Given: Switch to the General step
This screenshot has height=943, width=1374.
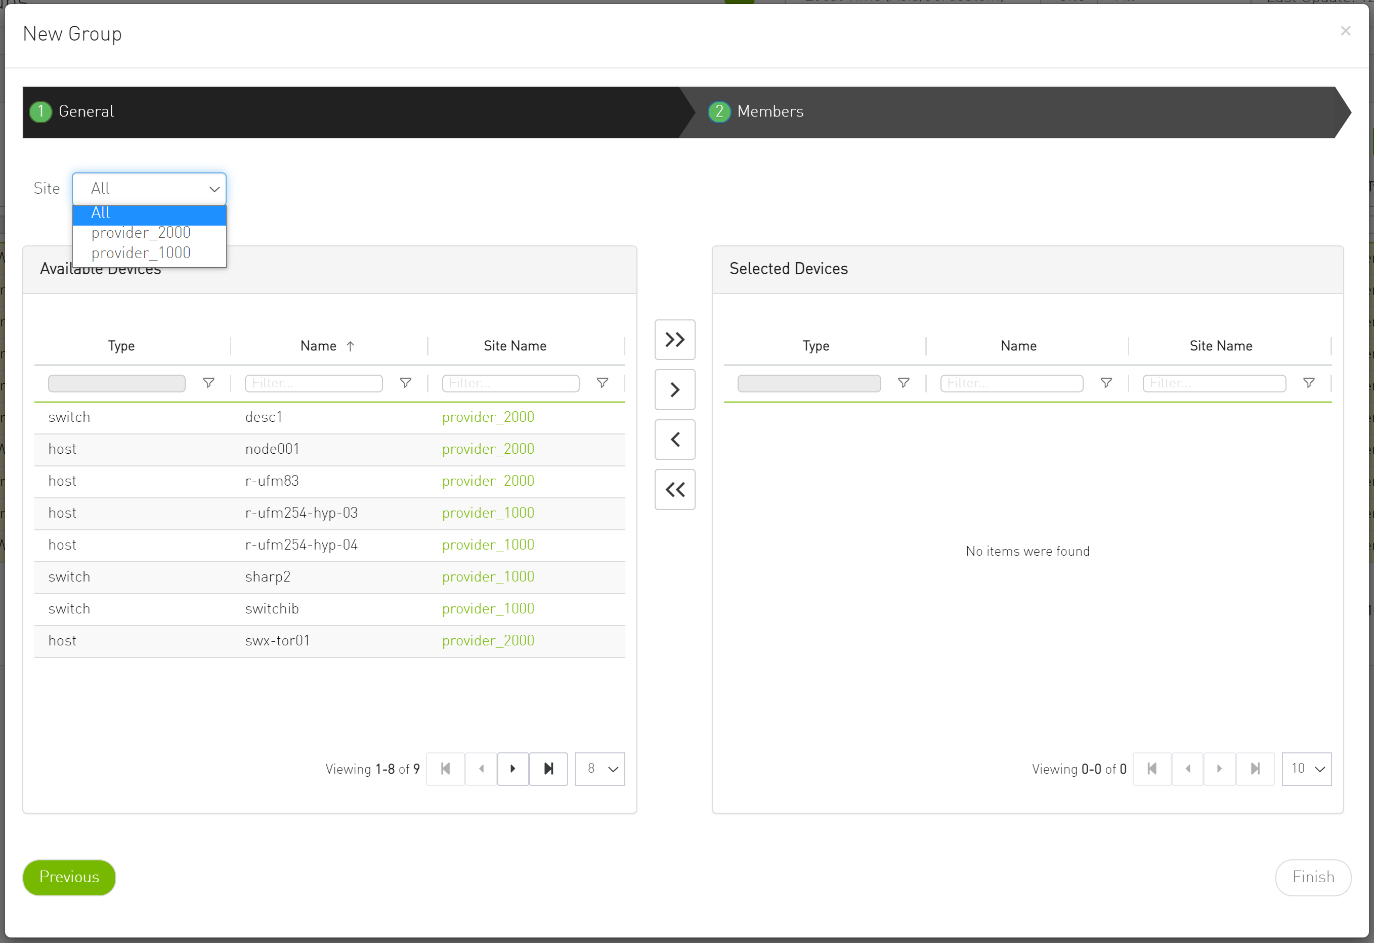Looking at the screenshot, I should 84,112.
